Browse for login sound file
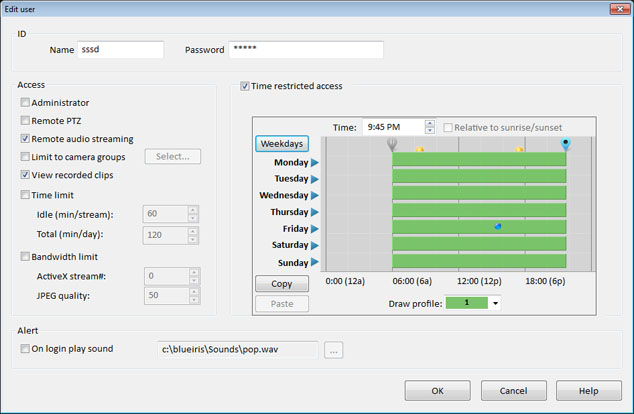Image resolution: width=634 pixels, height=414 pixels. point(334,350)
